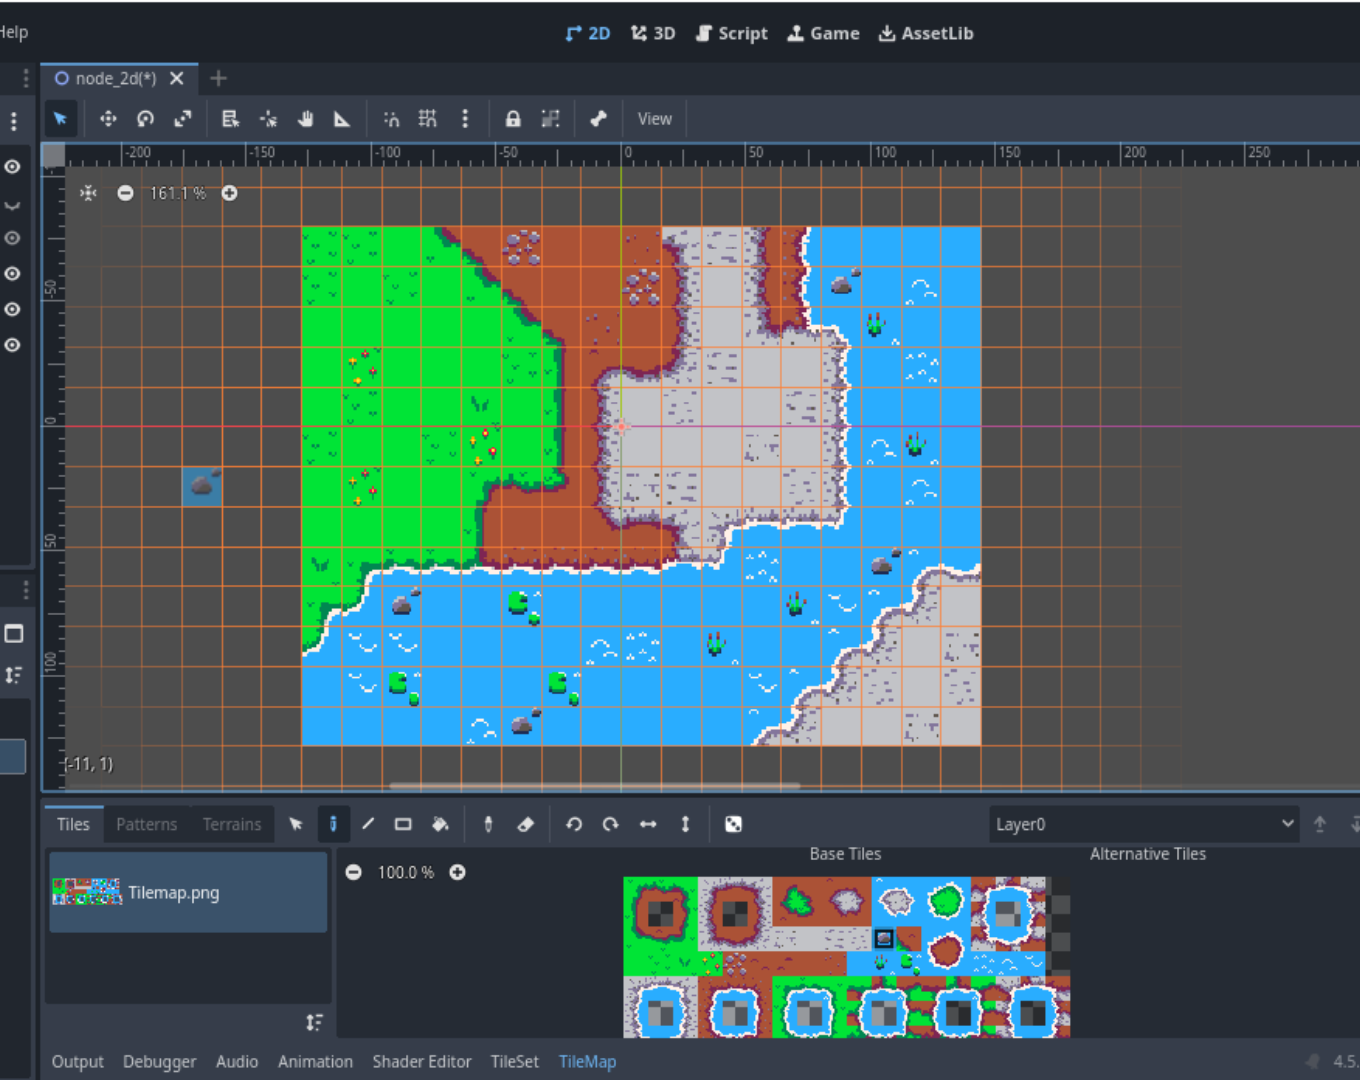Pick the TileMap Bucket fill tool
Image resolution: width=1360 pixels, height=1080 pixels.
[x=440, y=824]
